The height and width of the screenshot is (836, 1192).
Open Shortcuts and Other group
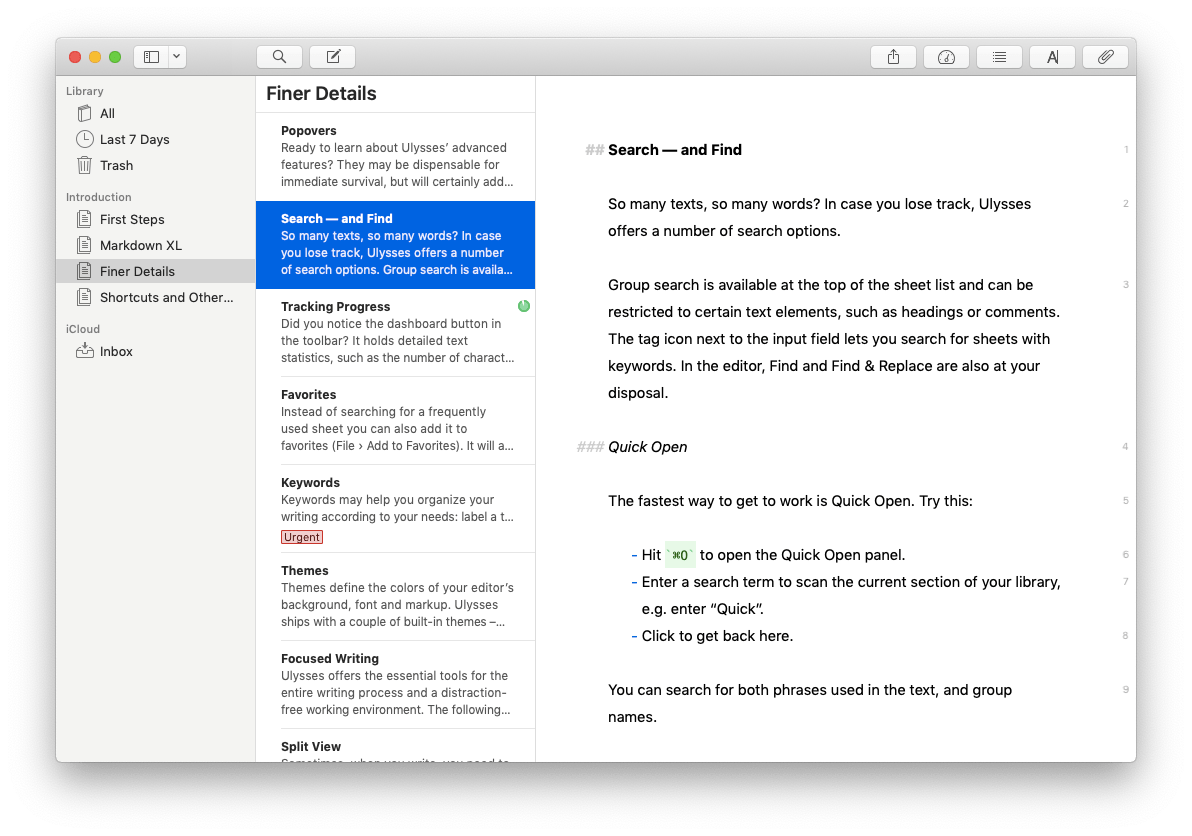pyautogui.click(x=155, y=297)
